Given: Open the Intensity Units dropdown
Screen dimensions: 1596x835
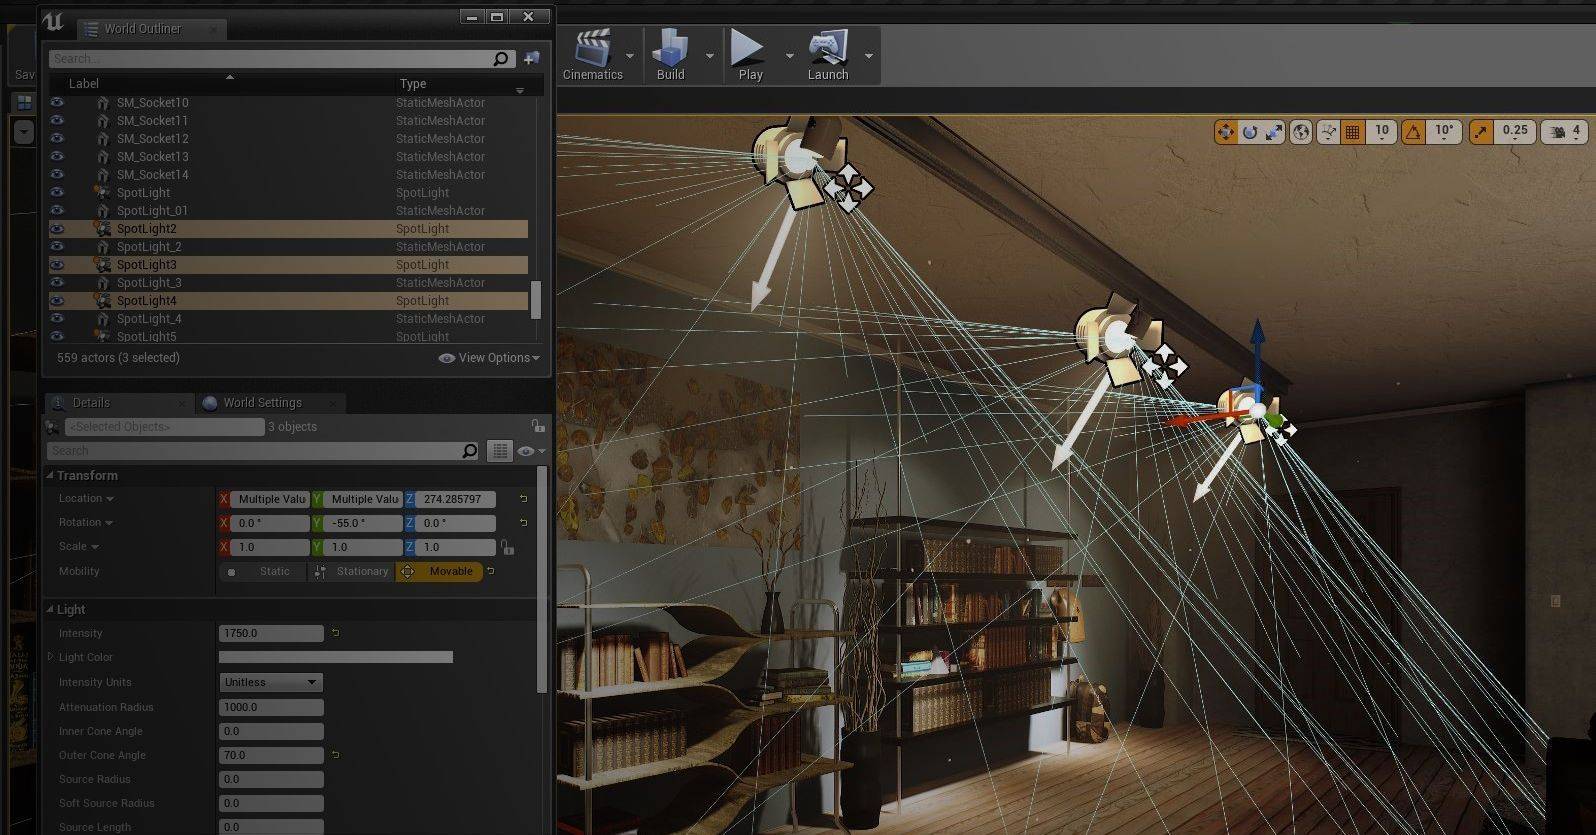Looking at the screenshot, I should [270, 682].
